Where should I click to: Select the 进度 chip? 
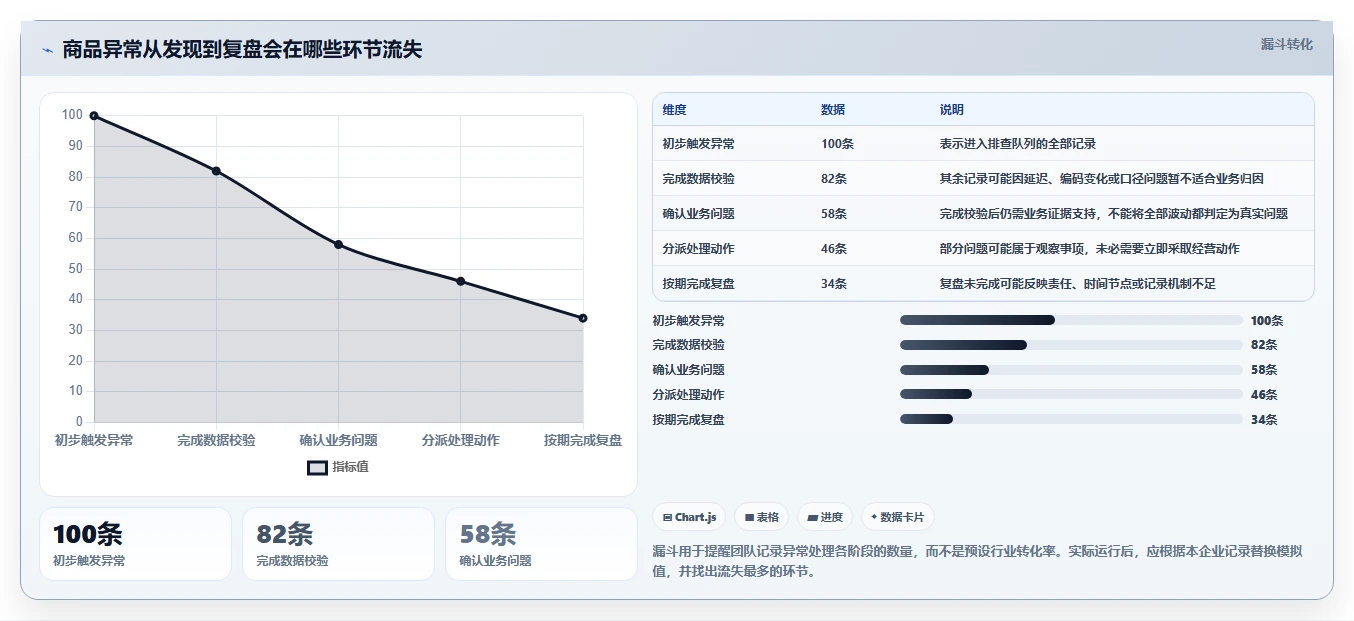pos(824,517)
